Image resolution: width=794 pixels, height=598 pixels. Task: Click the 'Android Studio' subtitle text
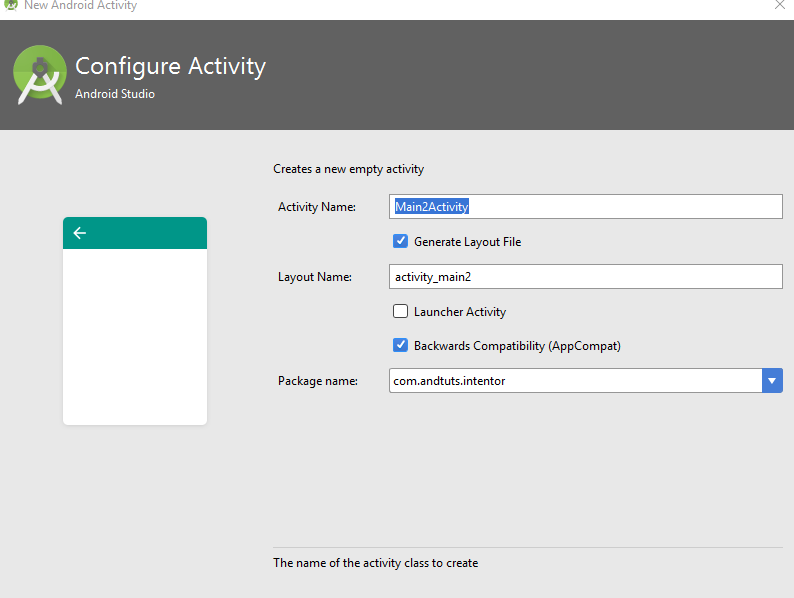point(115,94)
